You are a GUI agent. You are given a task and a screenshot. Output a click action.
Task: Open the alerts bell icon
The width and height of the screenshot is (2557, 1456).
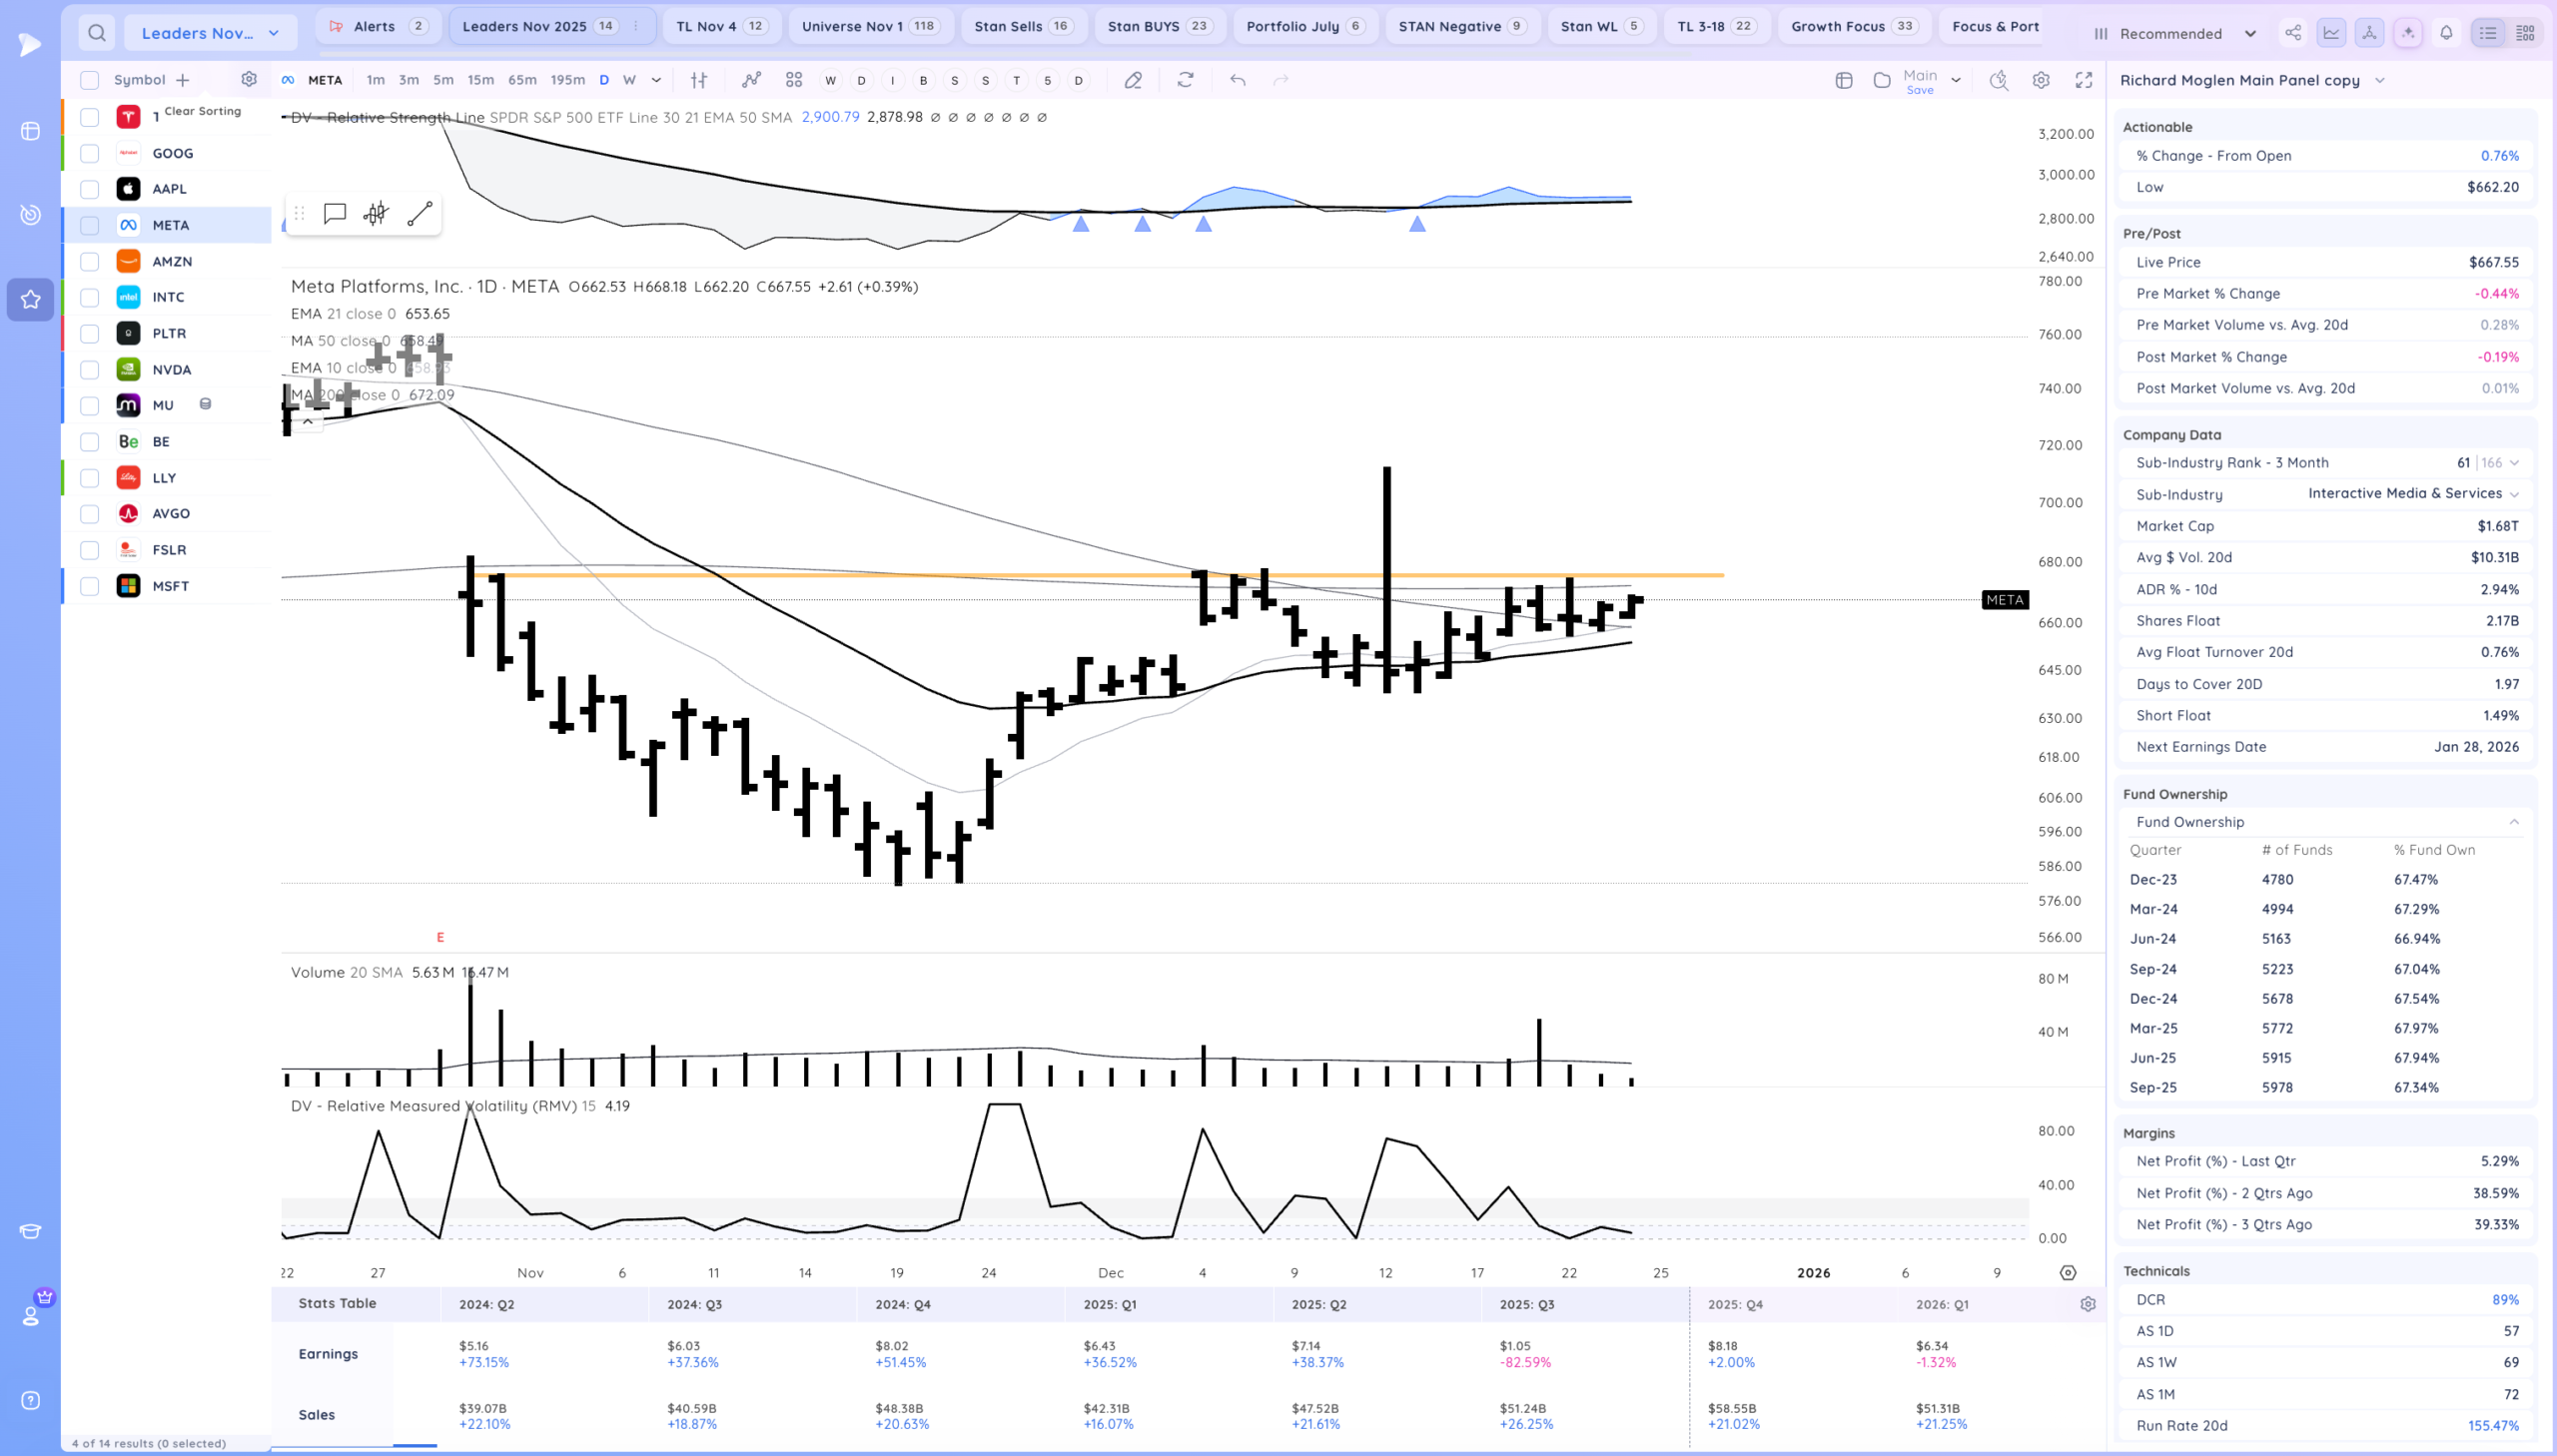[2445, 33]
